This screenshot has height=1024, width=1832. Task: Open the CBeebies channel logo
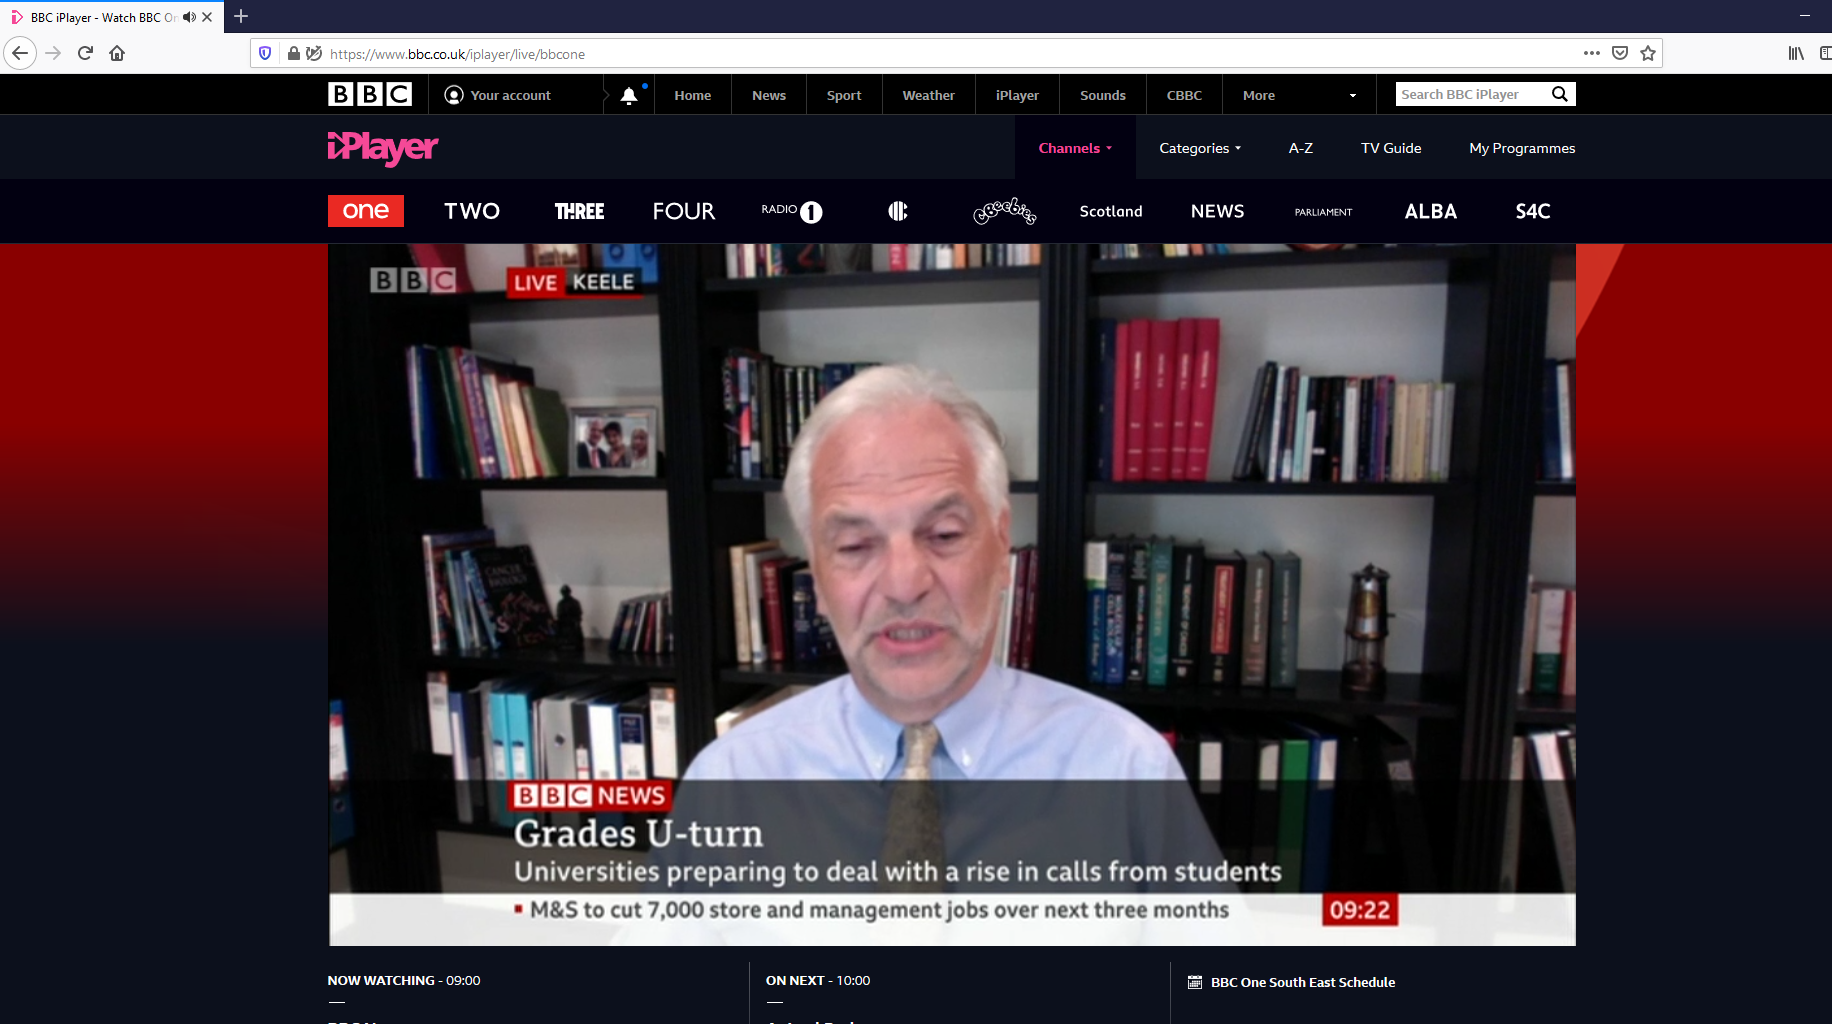pos(1004,211)
